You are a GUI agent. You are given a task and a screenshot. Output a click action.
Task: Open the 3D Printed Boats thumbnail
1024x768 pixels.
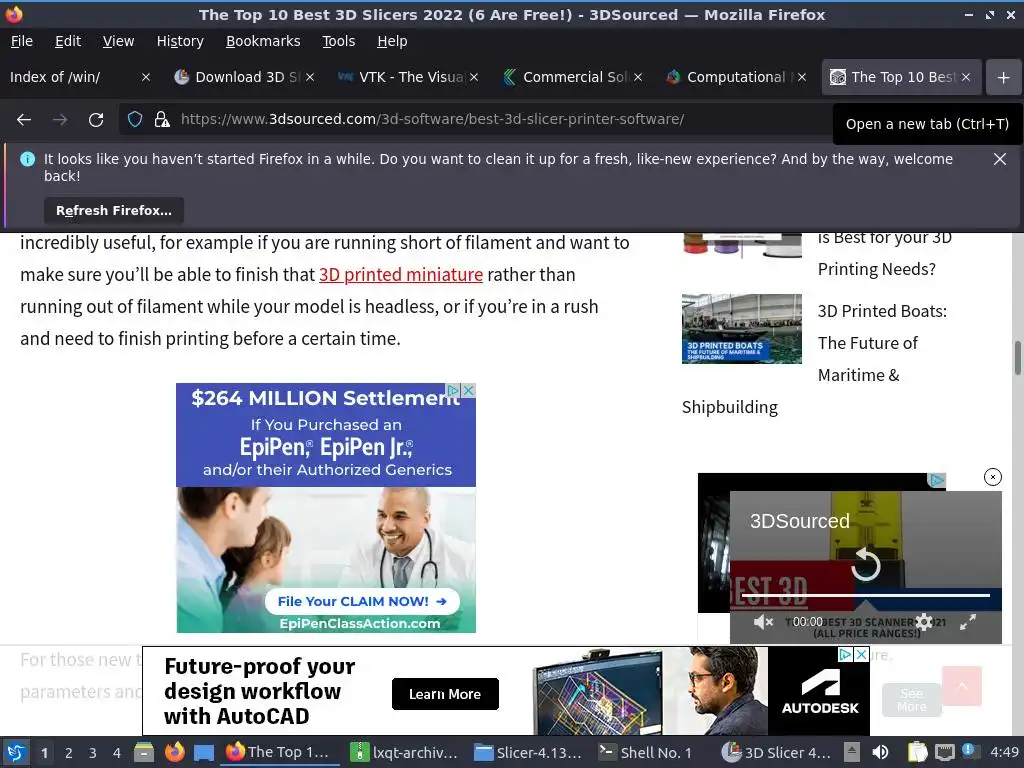[742, 328]
